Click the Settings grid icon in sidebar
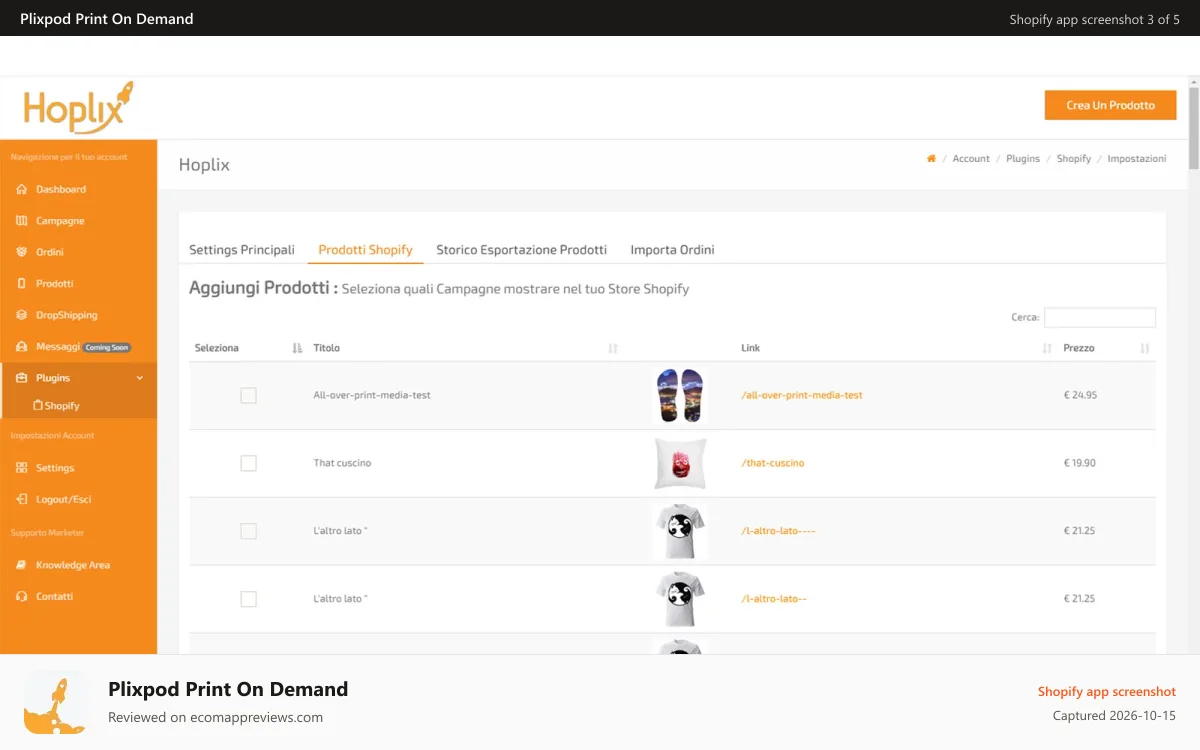 point(22,468)
